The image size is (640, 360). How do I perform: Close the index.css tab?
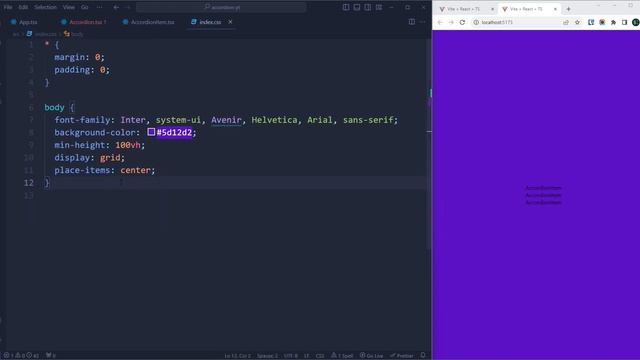(230, 22)
